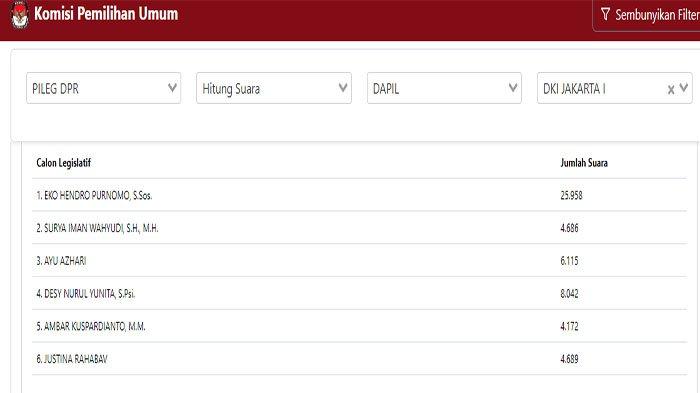The image size is (700, 393).
Task: Click the filter funnel icon
Action: click(x=605, y=14)
